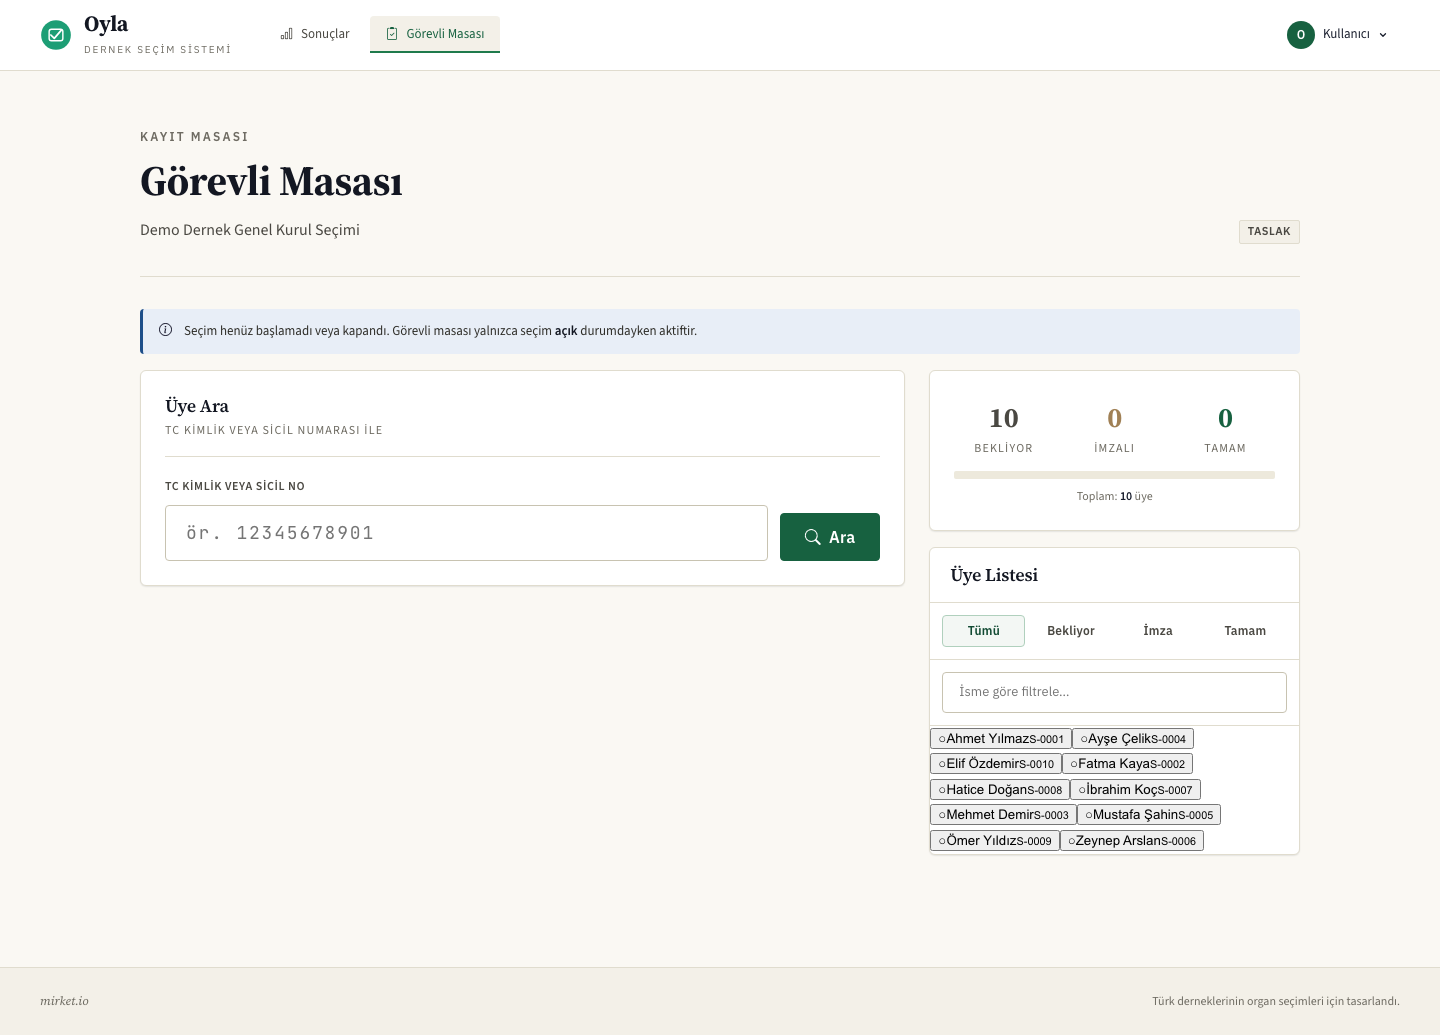The image size is (1440, 1035).
Task: Click the member progress bar
Action: coord(1114,475)
